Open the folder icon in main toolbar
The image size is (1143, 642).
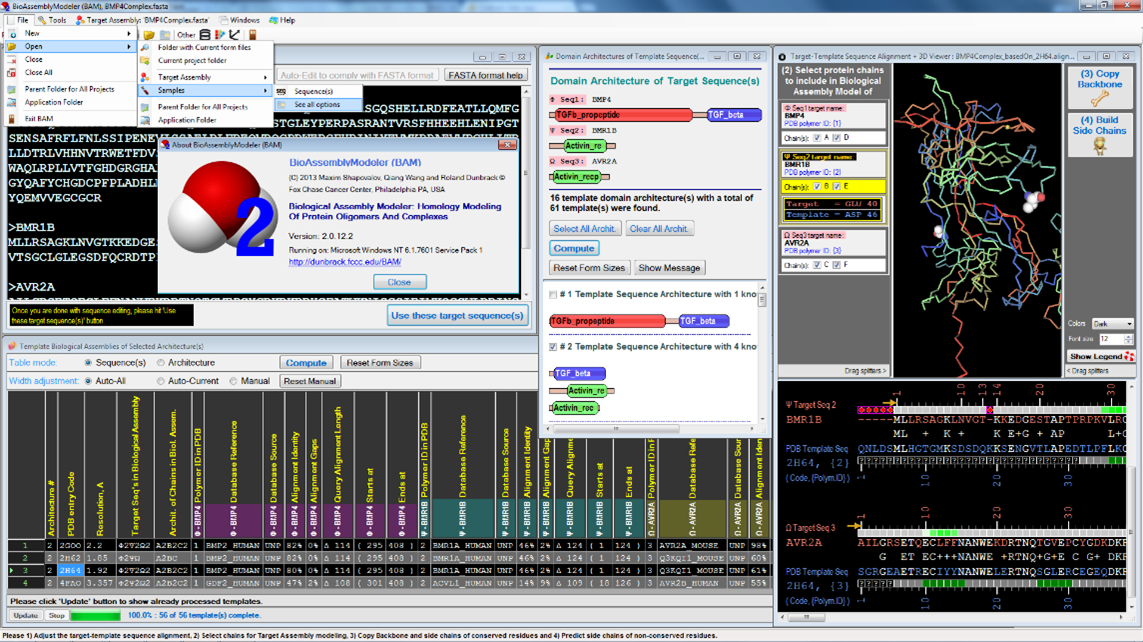pos(149,34)
